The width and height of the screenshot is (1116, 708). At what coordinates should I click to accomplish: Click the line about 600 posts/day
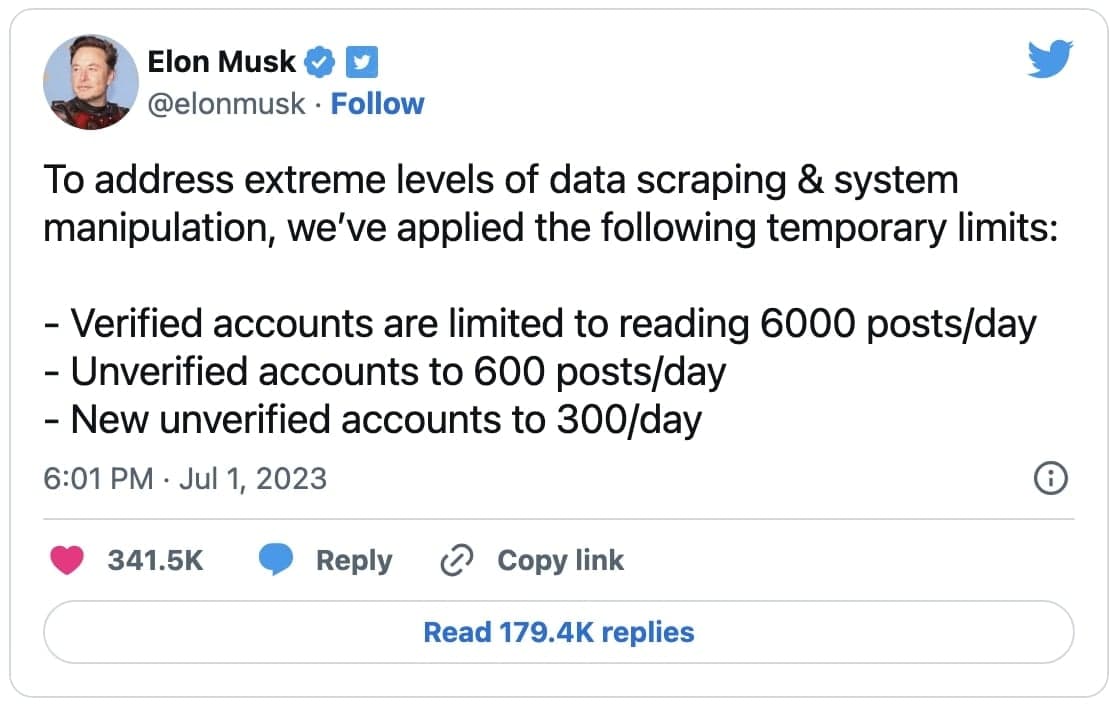tap(385, 372)
